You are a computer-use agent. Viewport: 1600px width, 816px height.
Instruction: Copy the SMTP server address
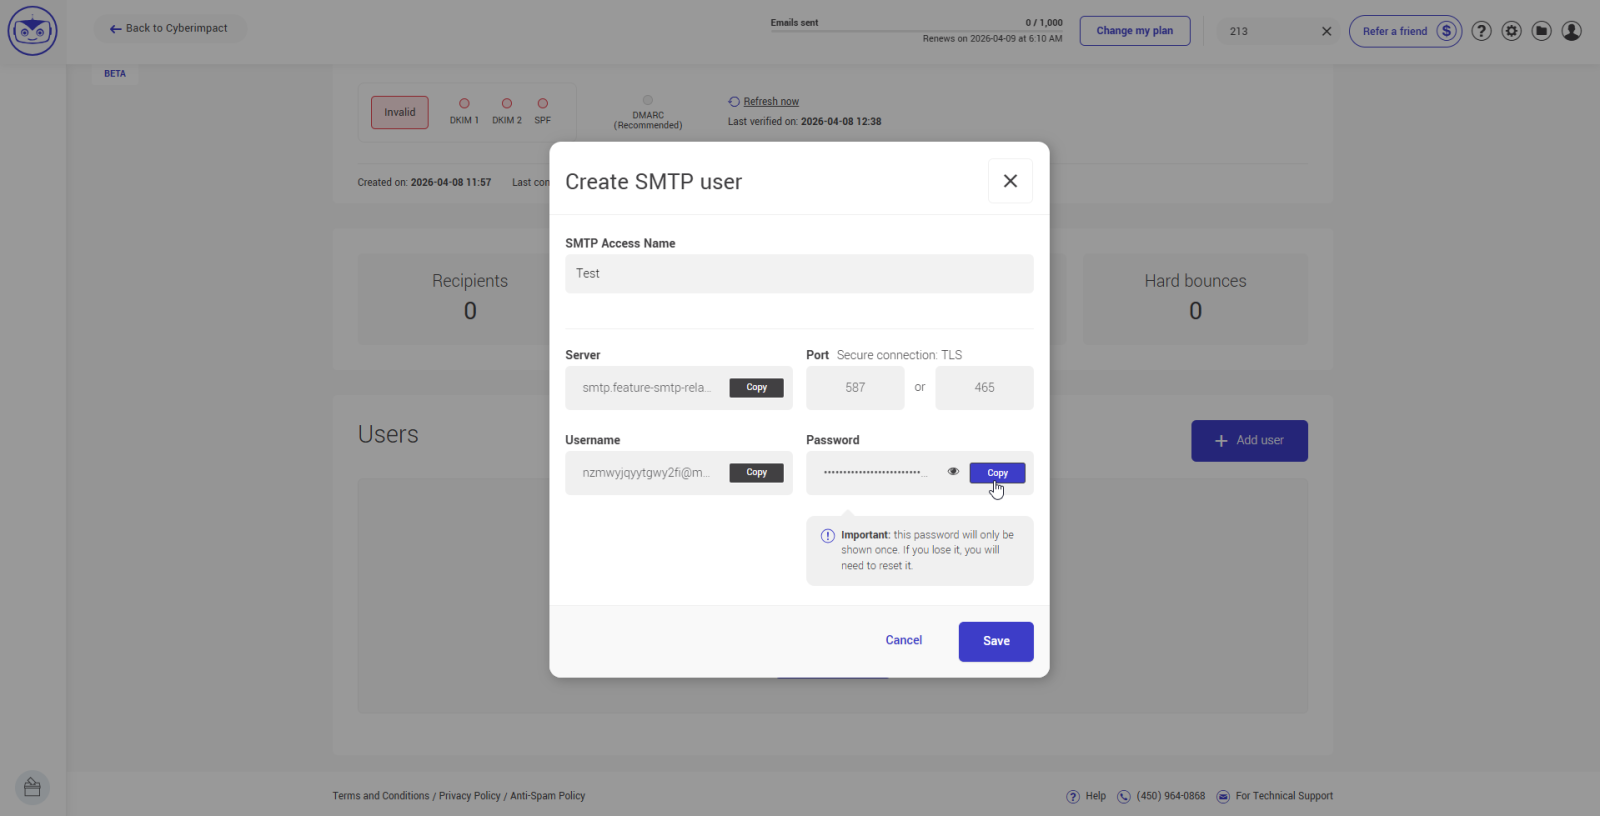point(756,388)
